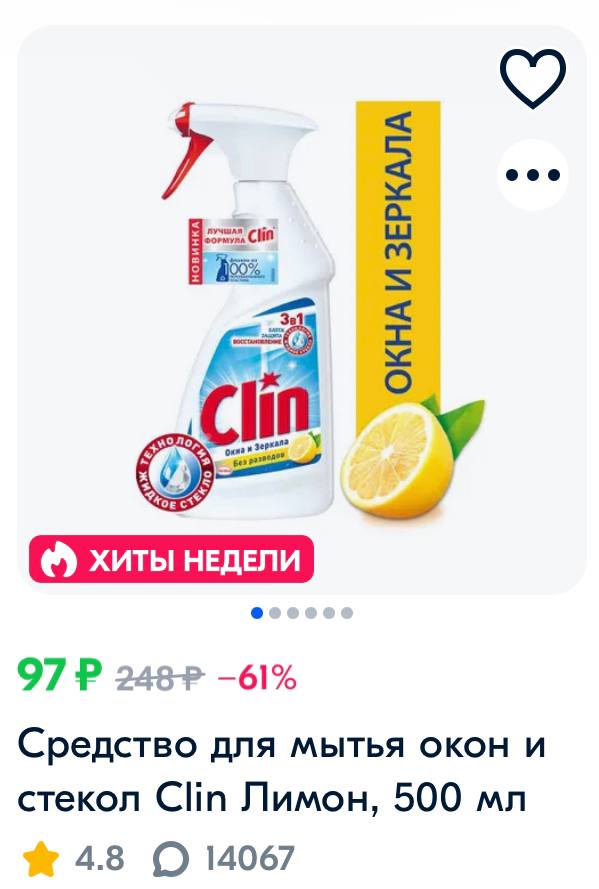Open reviews via the speech bubble icon
The height and width of the screenshot is (889, 599).
171,859
